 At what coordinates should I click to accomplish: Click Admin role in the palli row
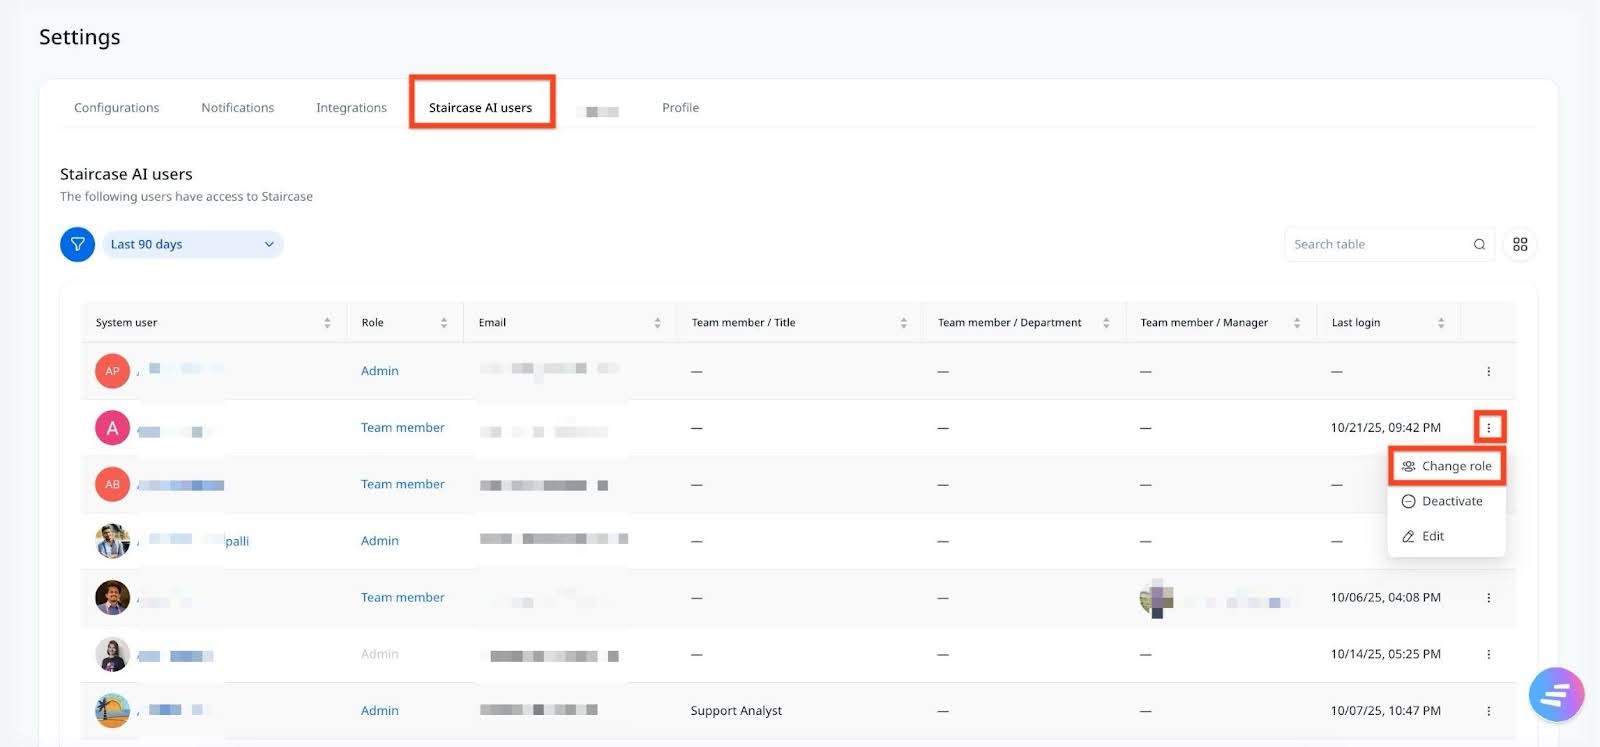point(380,541)
